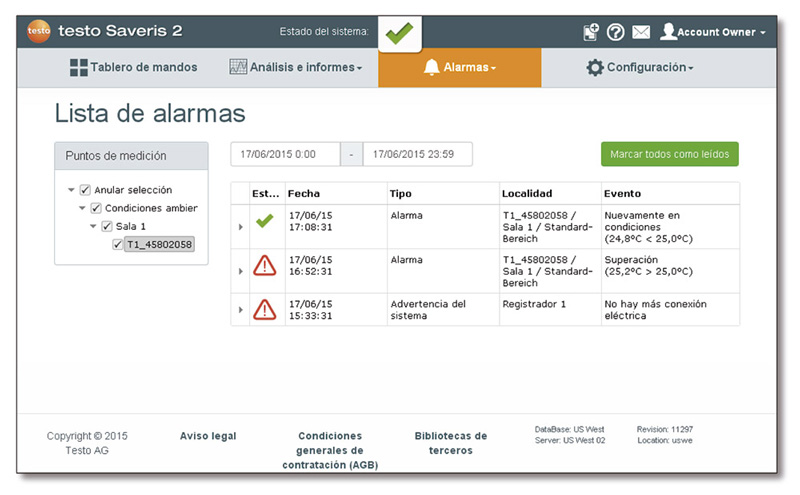
Task: Toggle the Anular selección checkbox
Action: coord(85,190)
